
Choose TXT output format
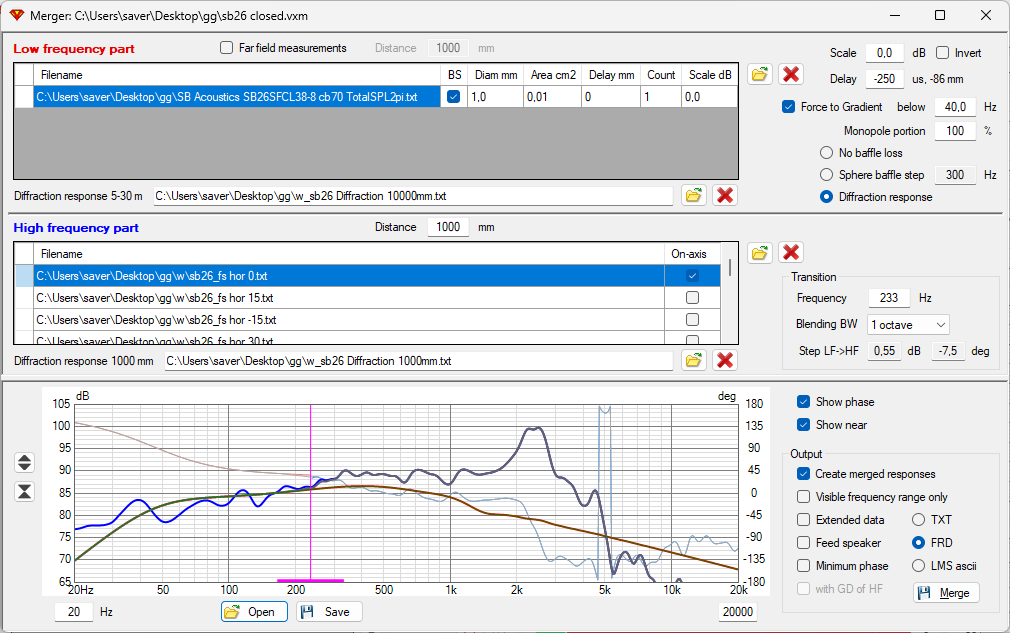tap(919, 520)
